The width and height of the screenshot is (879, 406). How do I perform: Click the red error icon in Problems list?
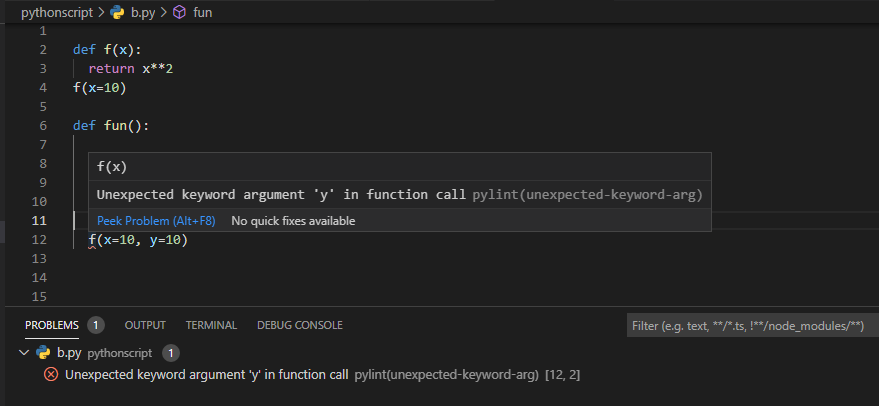click(x=51, y=374)
